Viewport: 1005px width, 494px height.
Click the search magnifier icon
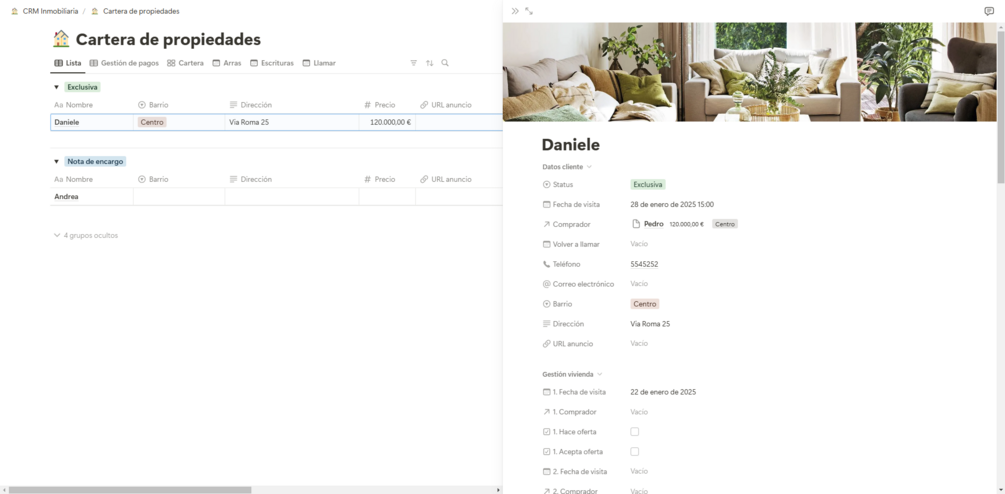tap(445, 63)
